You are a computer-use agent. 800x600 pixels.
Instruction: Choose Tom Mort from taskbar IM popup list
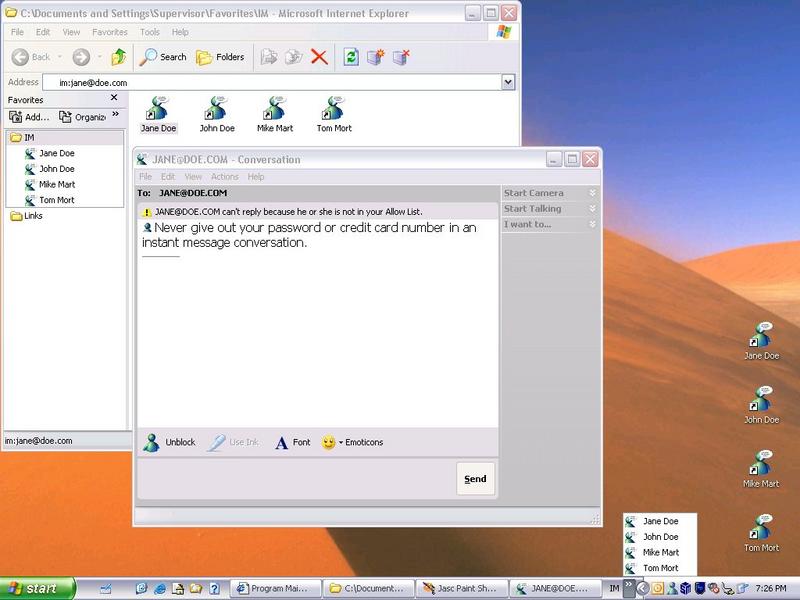click(660, 568)
